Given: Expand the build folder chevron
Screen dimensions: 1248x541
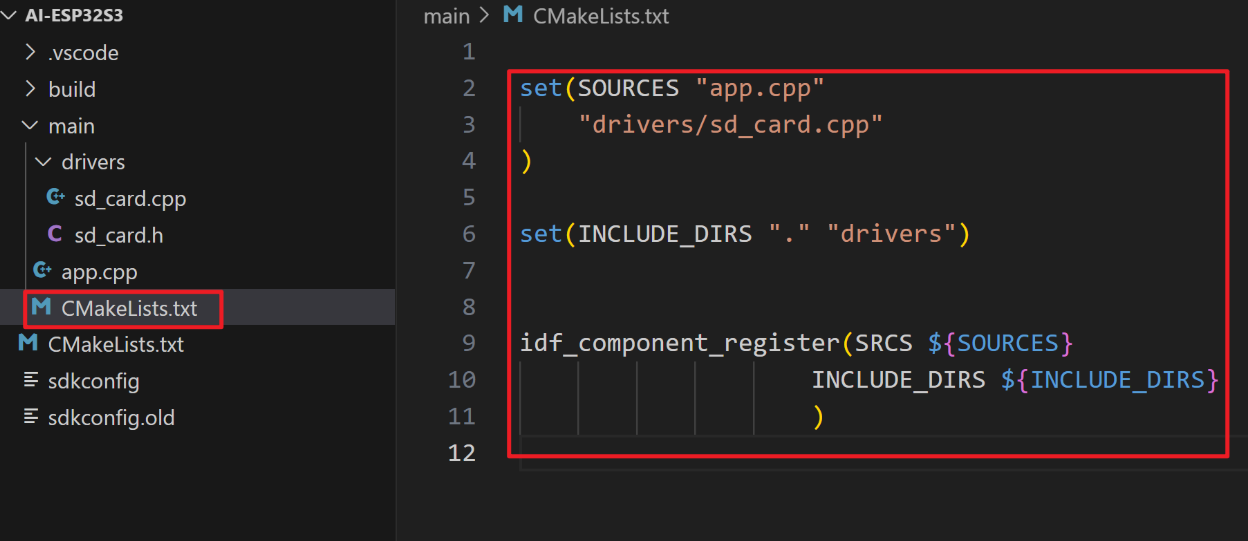Looking at the screenshot, I should click(x=30, y=89).
